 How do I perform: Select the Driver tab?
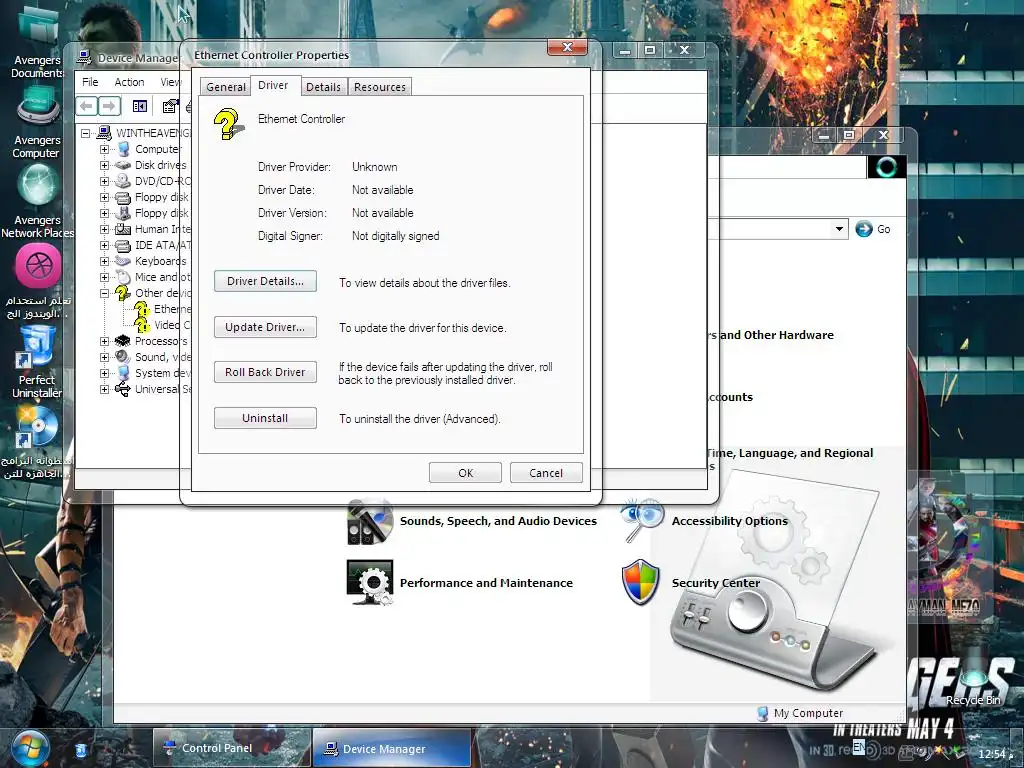(x=273, y=85)
